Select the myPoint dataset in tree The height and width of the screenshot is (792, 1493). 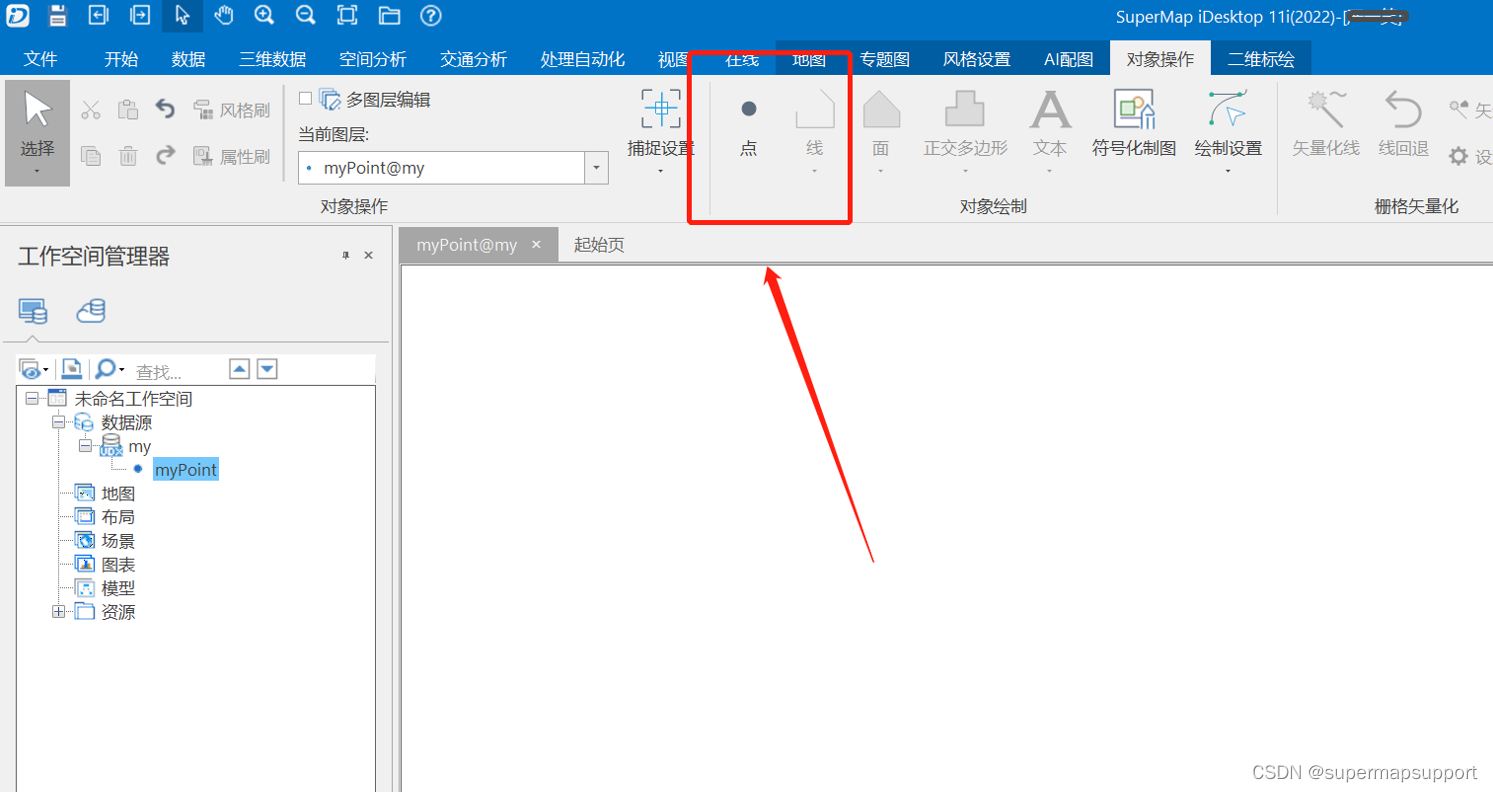point(185,469)
